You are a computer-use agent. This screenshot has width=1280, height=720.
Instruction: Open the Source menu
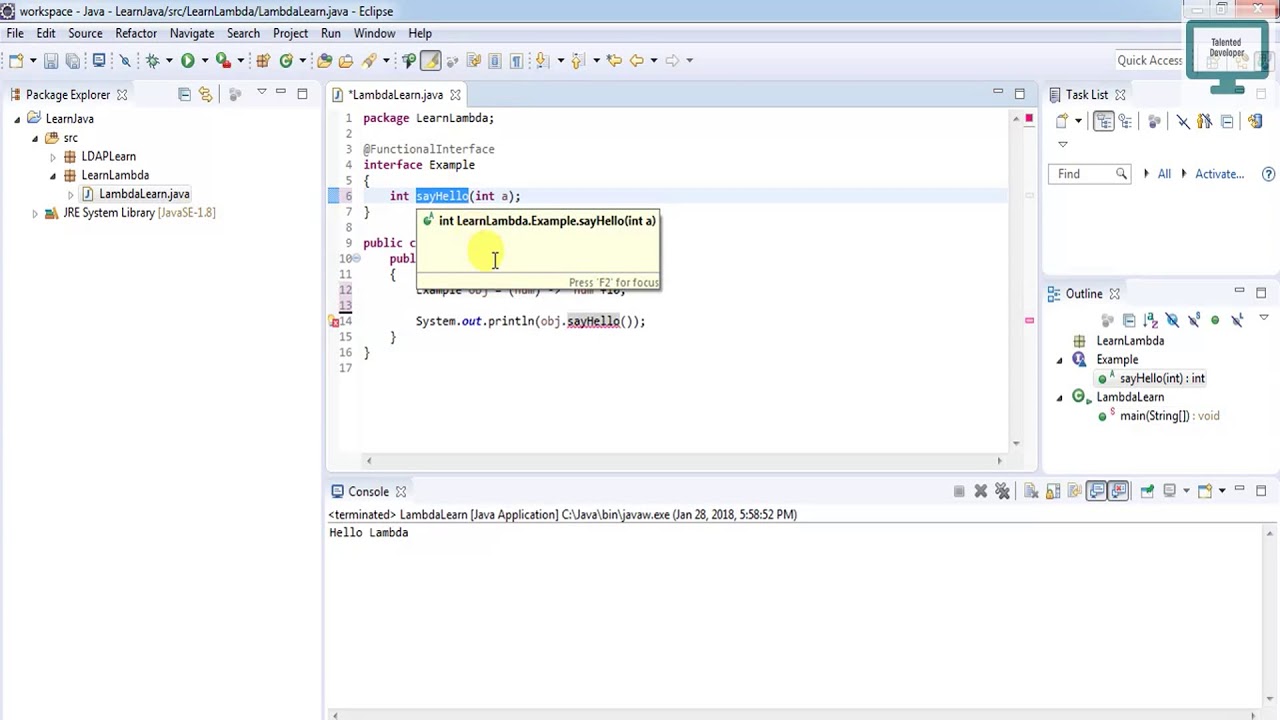click(x=85, y=33)
